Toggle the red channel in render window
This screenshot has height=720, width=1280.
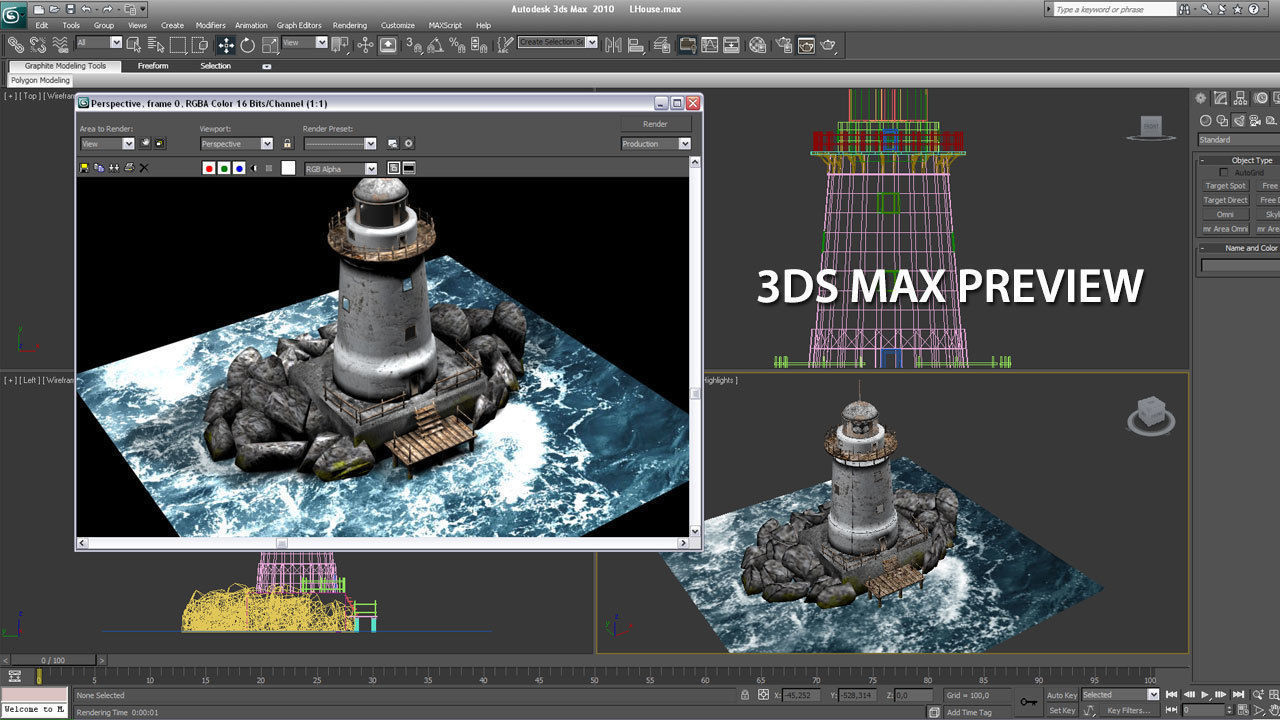(209, 168)
